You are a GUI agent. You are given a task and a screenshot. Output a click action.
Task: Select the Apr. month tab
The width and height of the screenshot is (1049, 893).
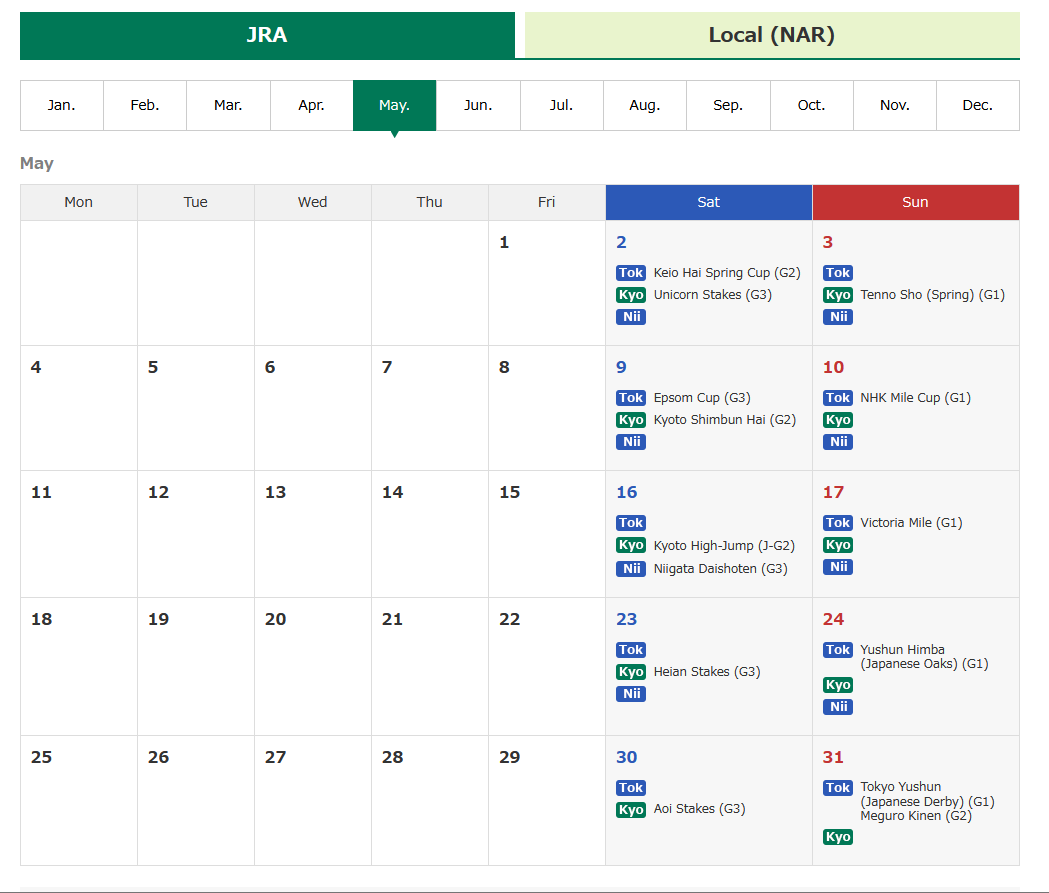312,106
